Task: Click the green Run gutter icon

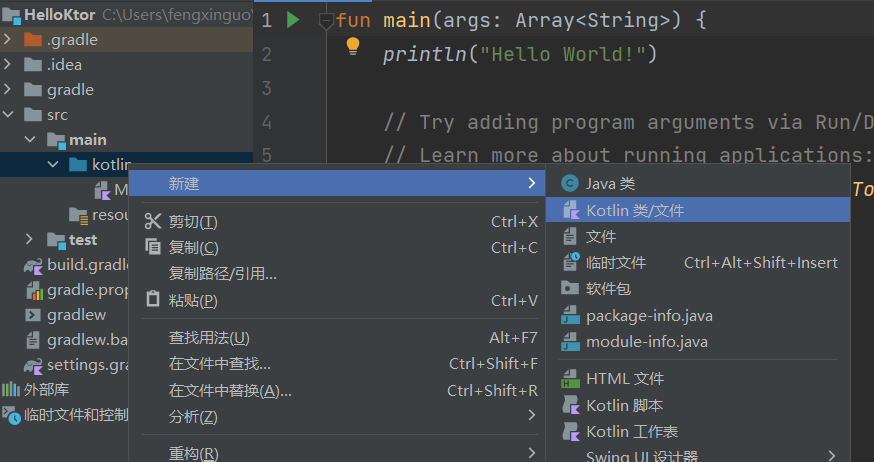Action: tap(293, 20)
